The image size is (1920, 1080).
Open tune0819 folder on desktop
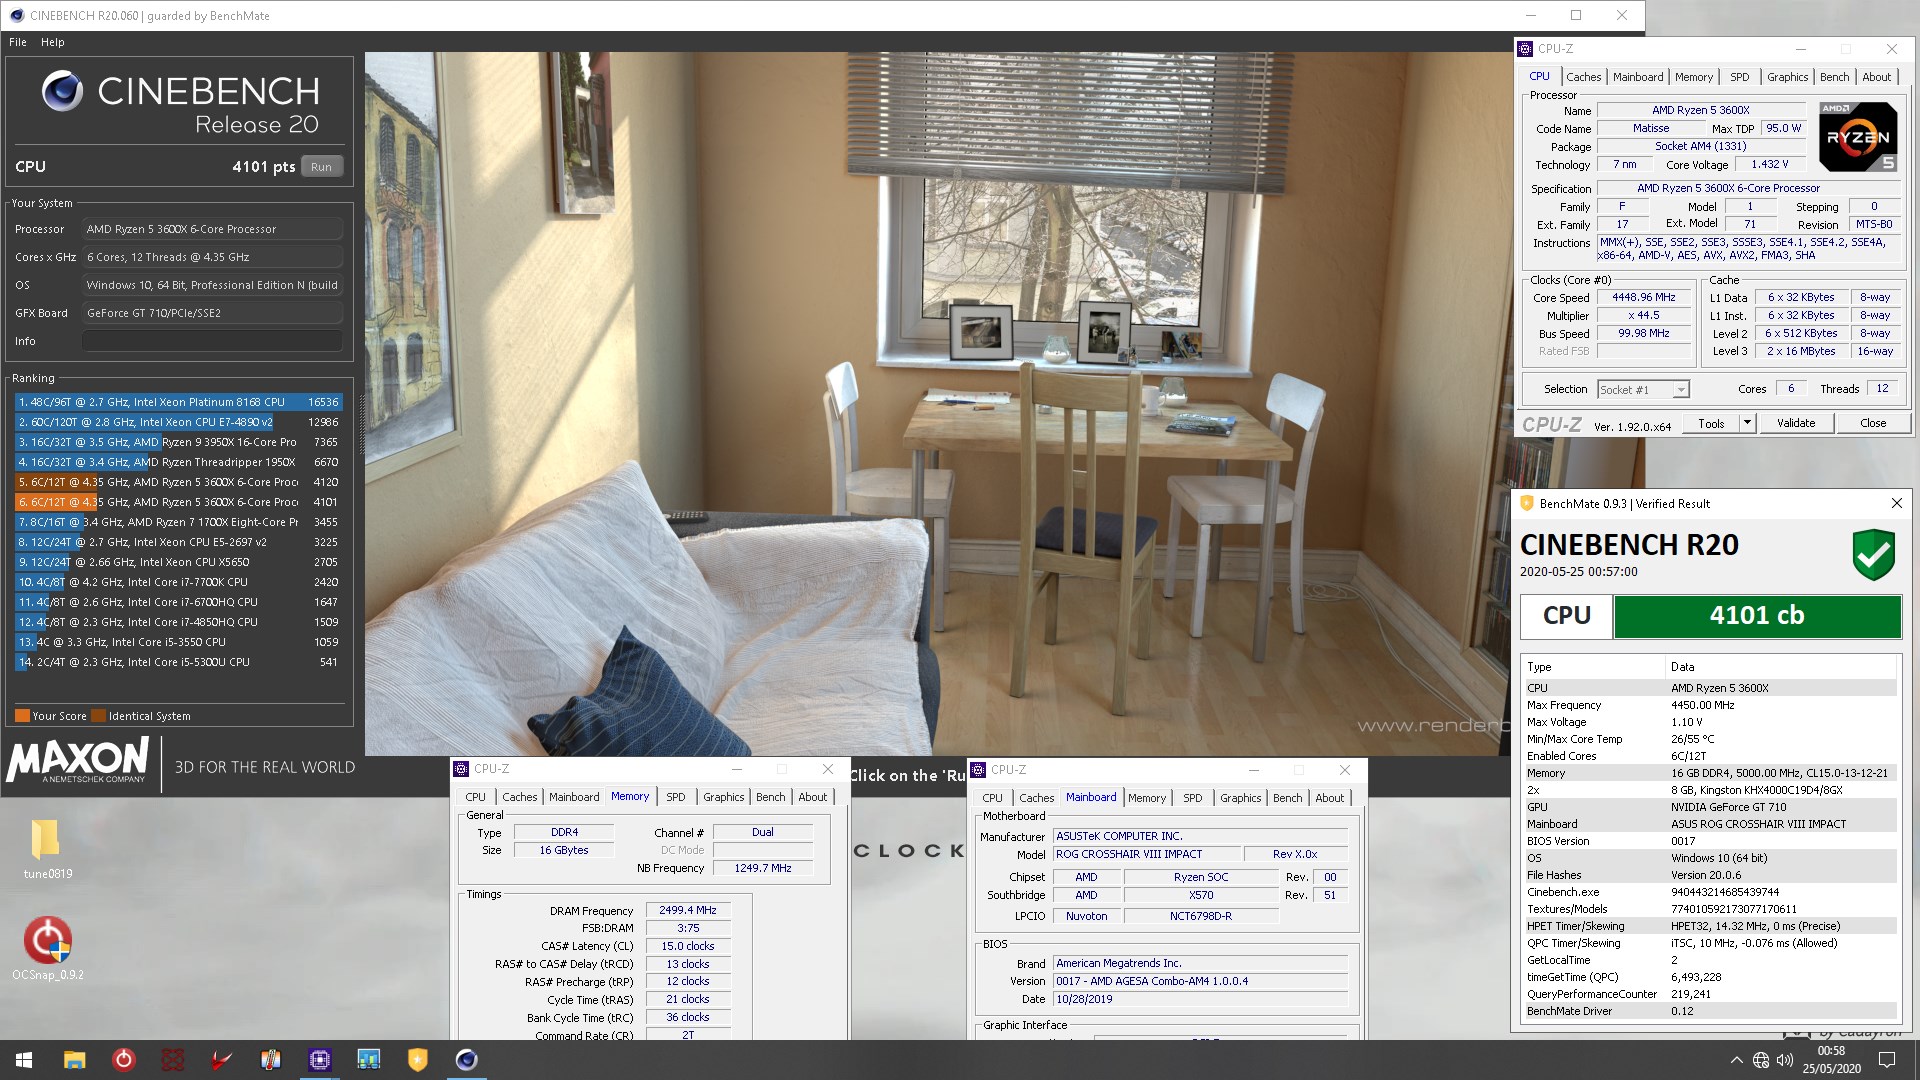click(47, 848)
